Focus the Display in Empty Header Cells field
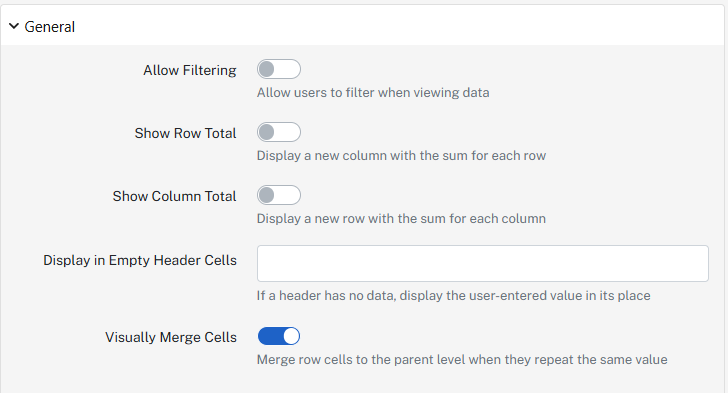 click(483, 263)
